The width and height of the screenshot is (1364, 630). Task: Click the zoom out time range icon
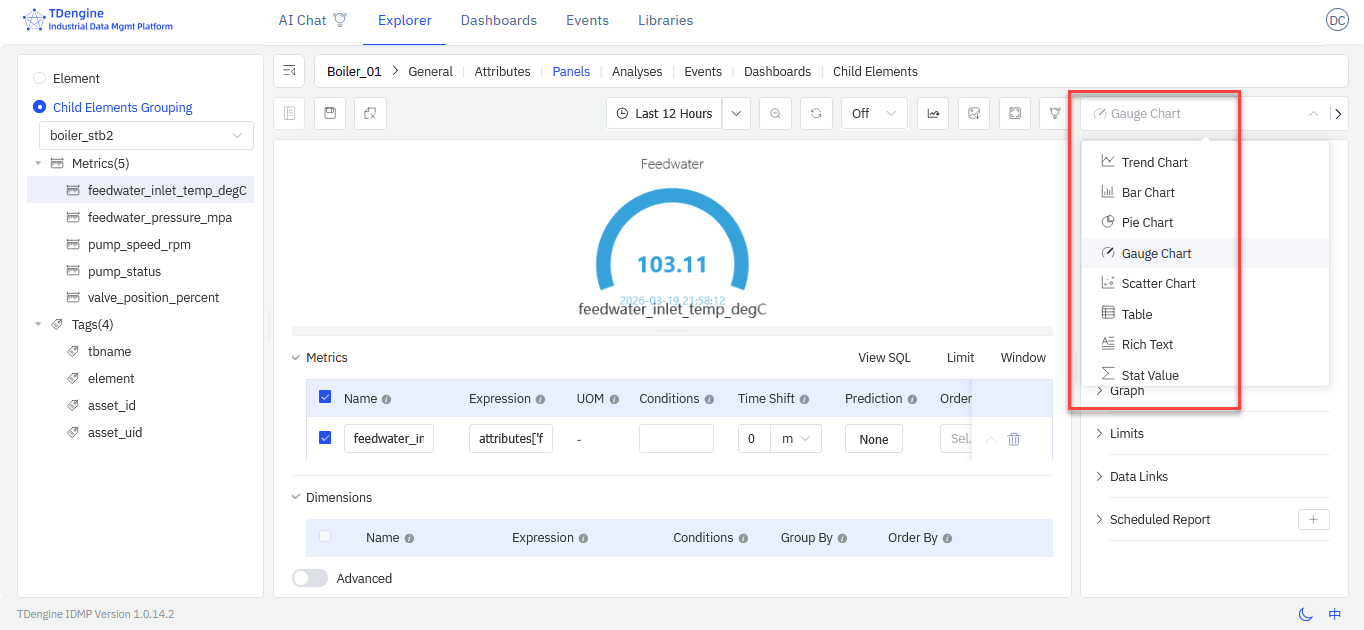[775, 114]
